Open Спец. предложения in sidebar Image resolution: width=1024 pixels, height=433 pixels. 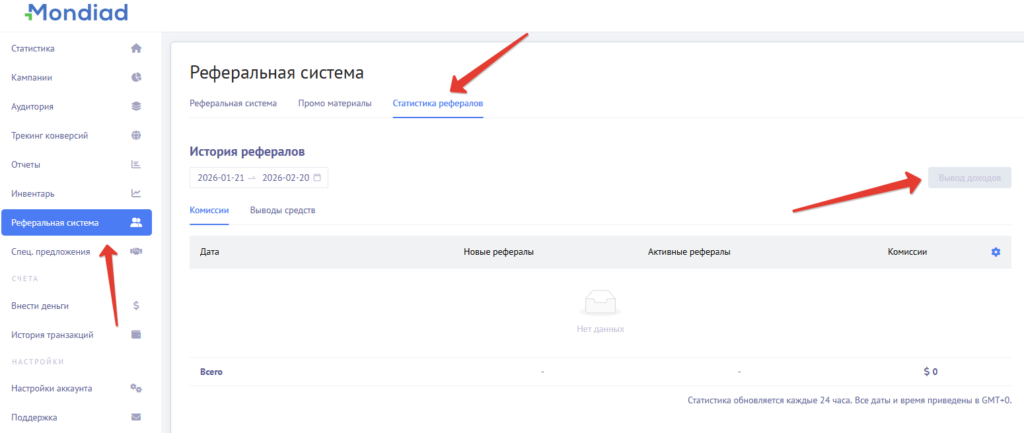[64, 251]
